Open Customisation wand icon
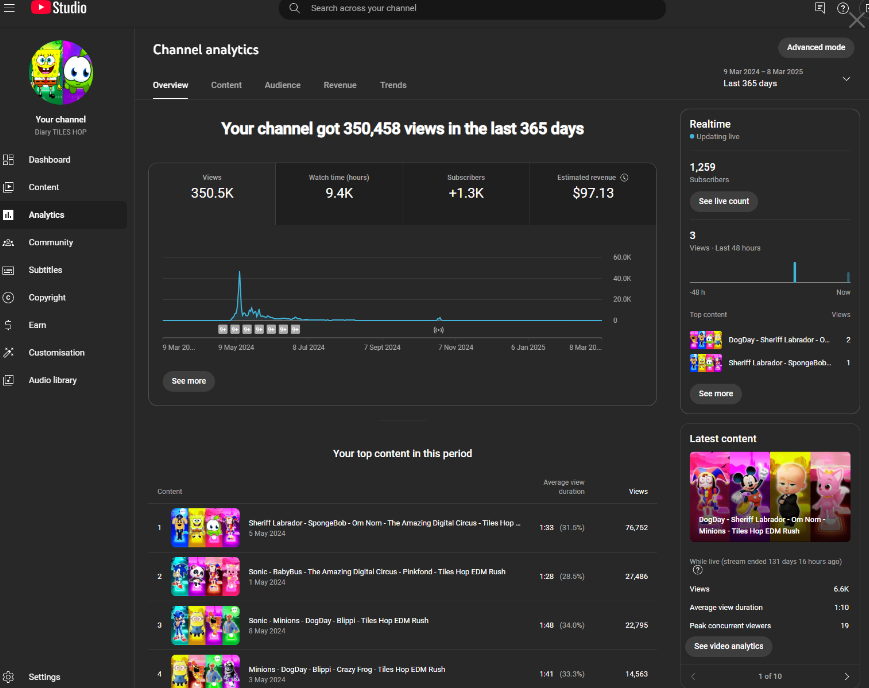Viewport: 869px width, 688px height. (x=8, y=353)
